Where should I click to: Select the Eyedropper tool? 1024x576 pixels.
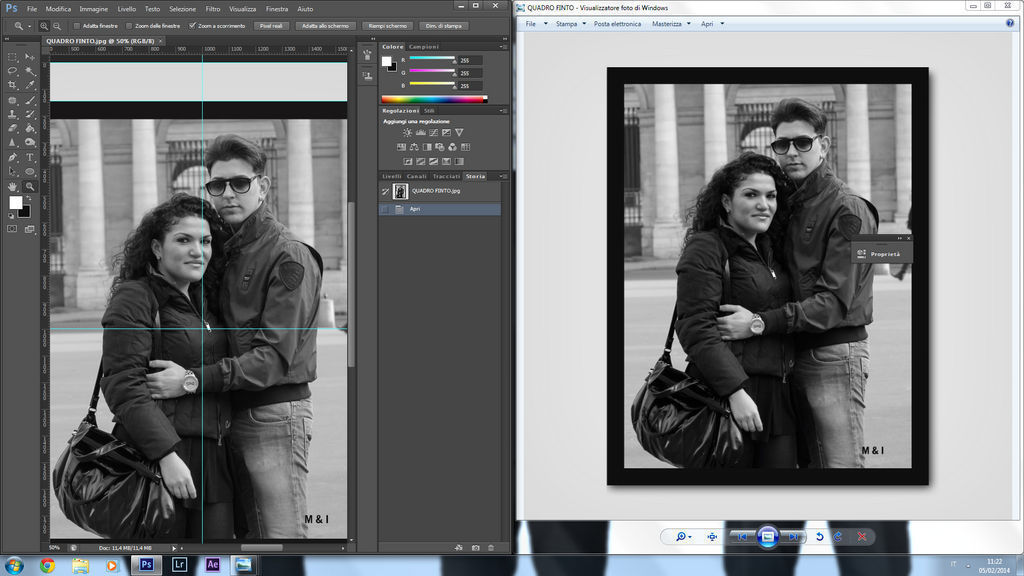point(29,86)
